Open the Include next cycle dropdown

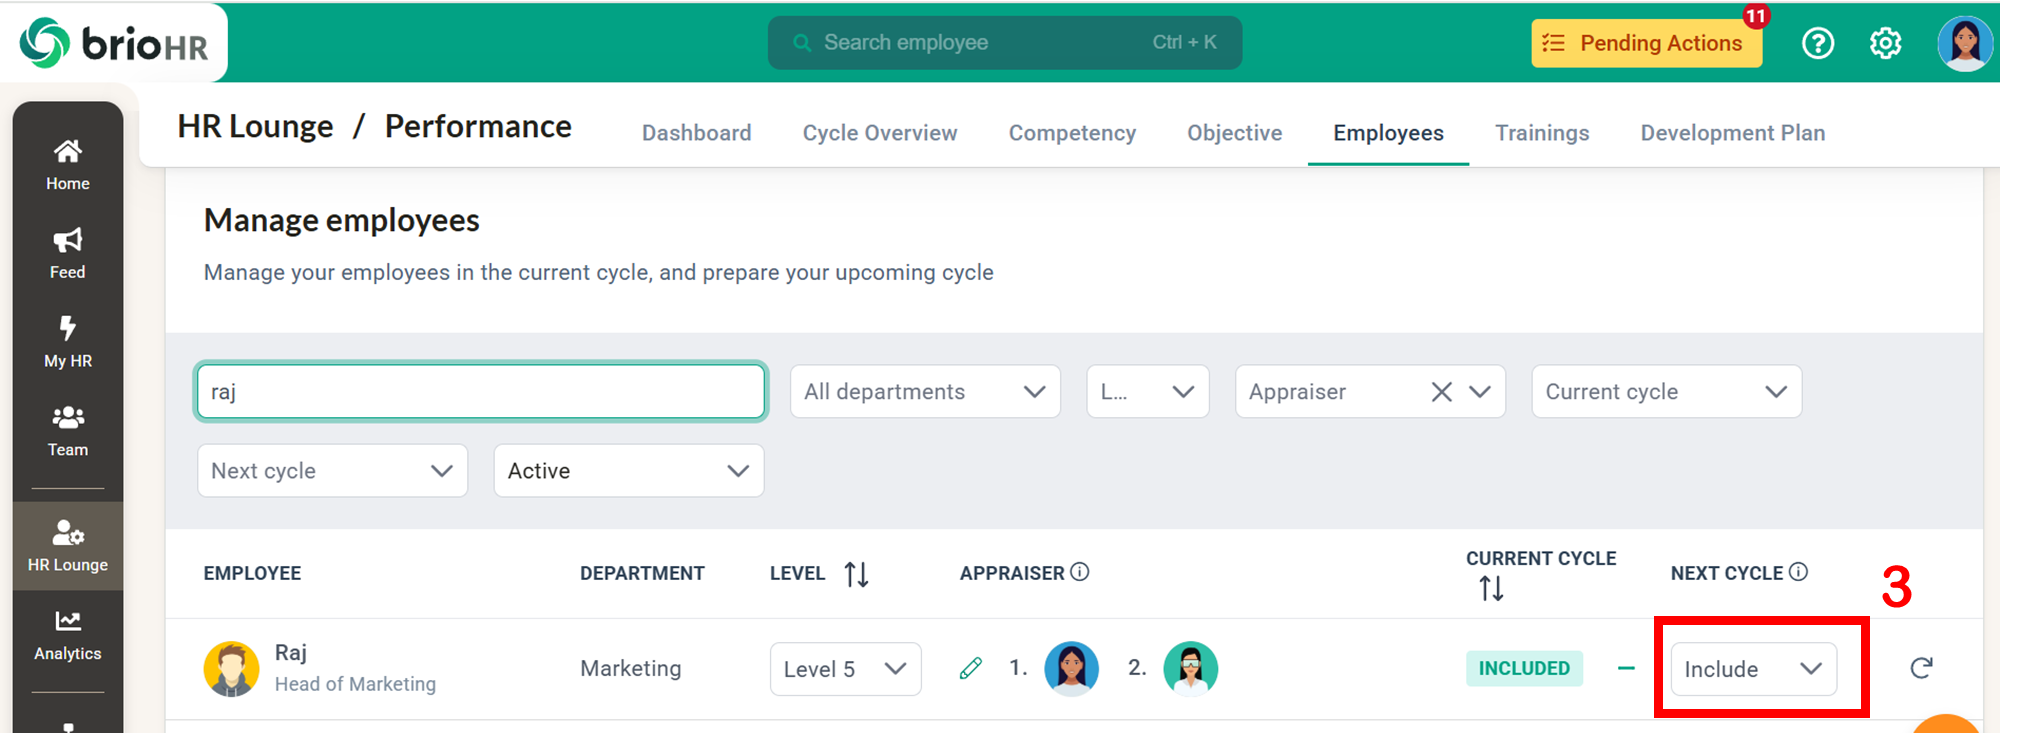pyautogui.click(x=1753, y=669)
